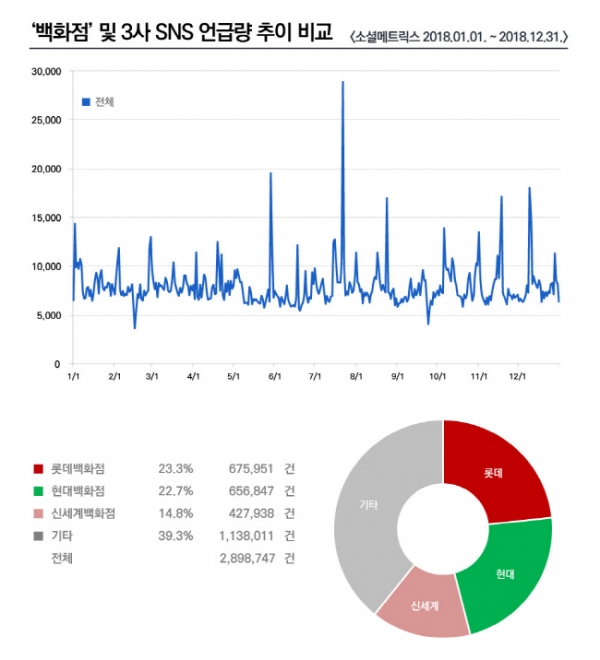Screen dimensions: 600x660
Task: Click the red 롯데백화점 legend swatch
Action: click(x=38, y=469)
